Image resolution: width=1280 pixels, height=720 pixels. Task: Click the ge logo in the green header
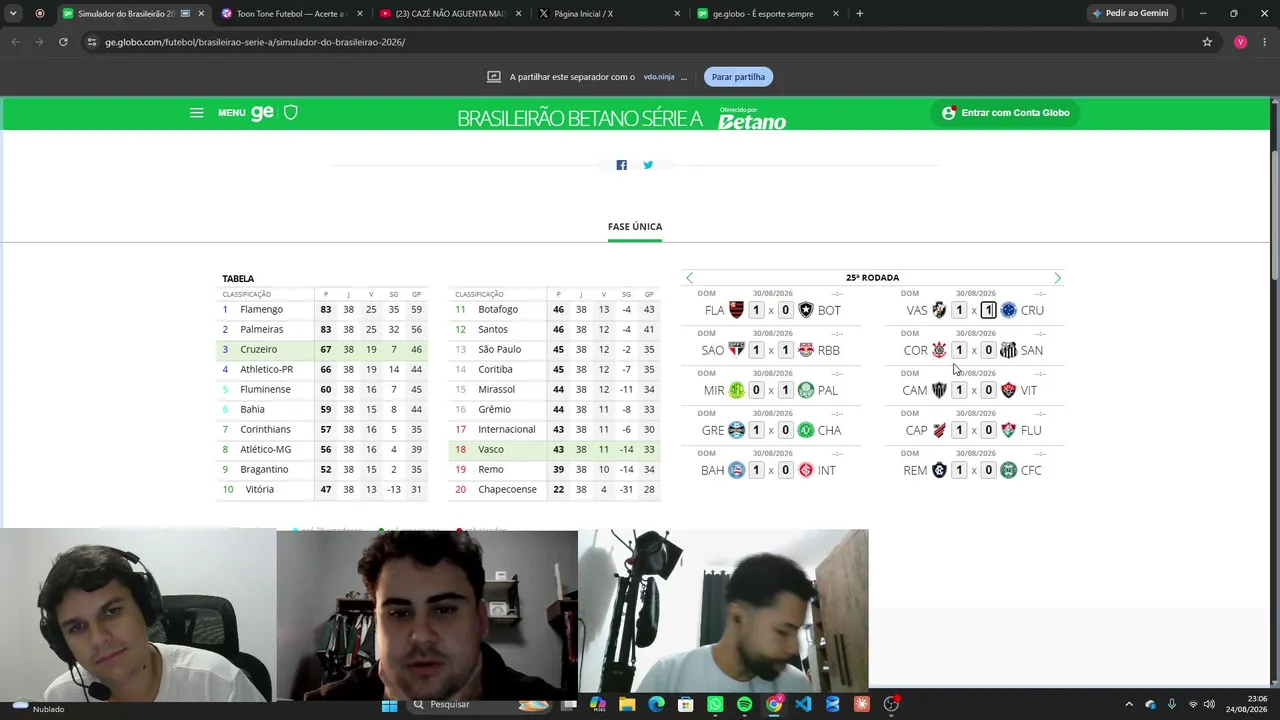262,113
